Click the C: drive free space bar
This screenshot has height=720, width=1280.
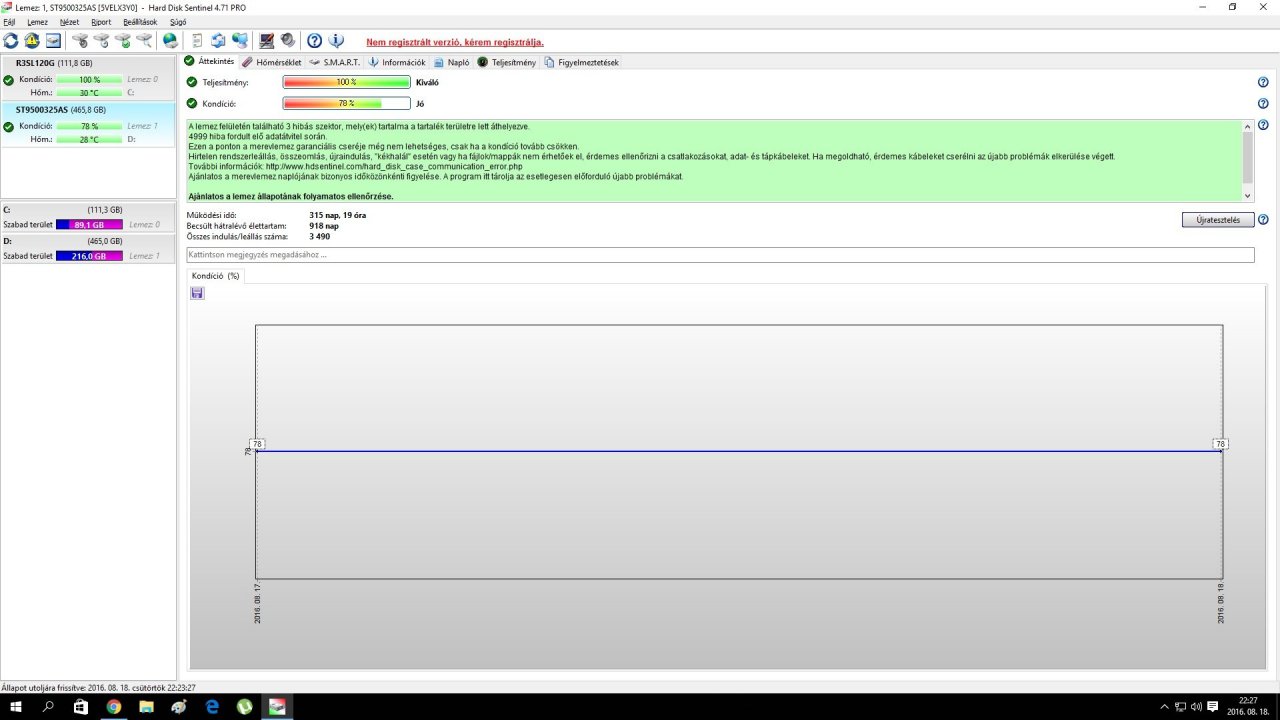pyautogui.click(x=88, y=225)
